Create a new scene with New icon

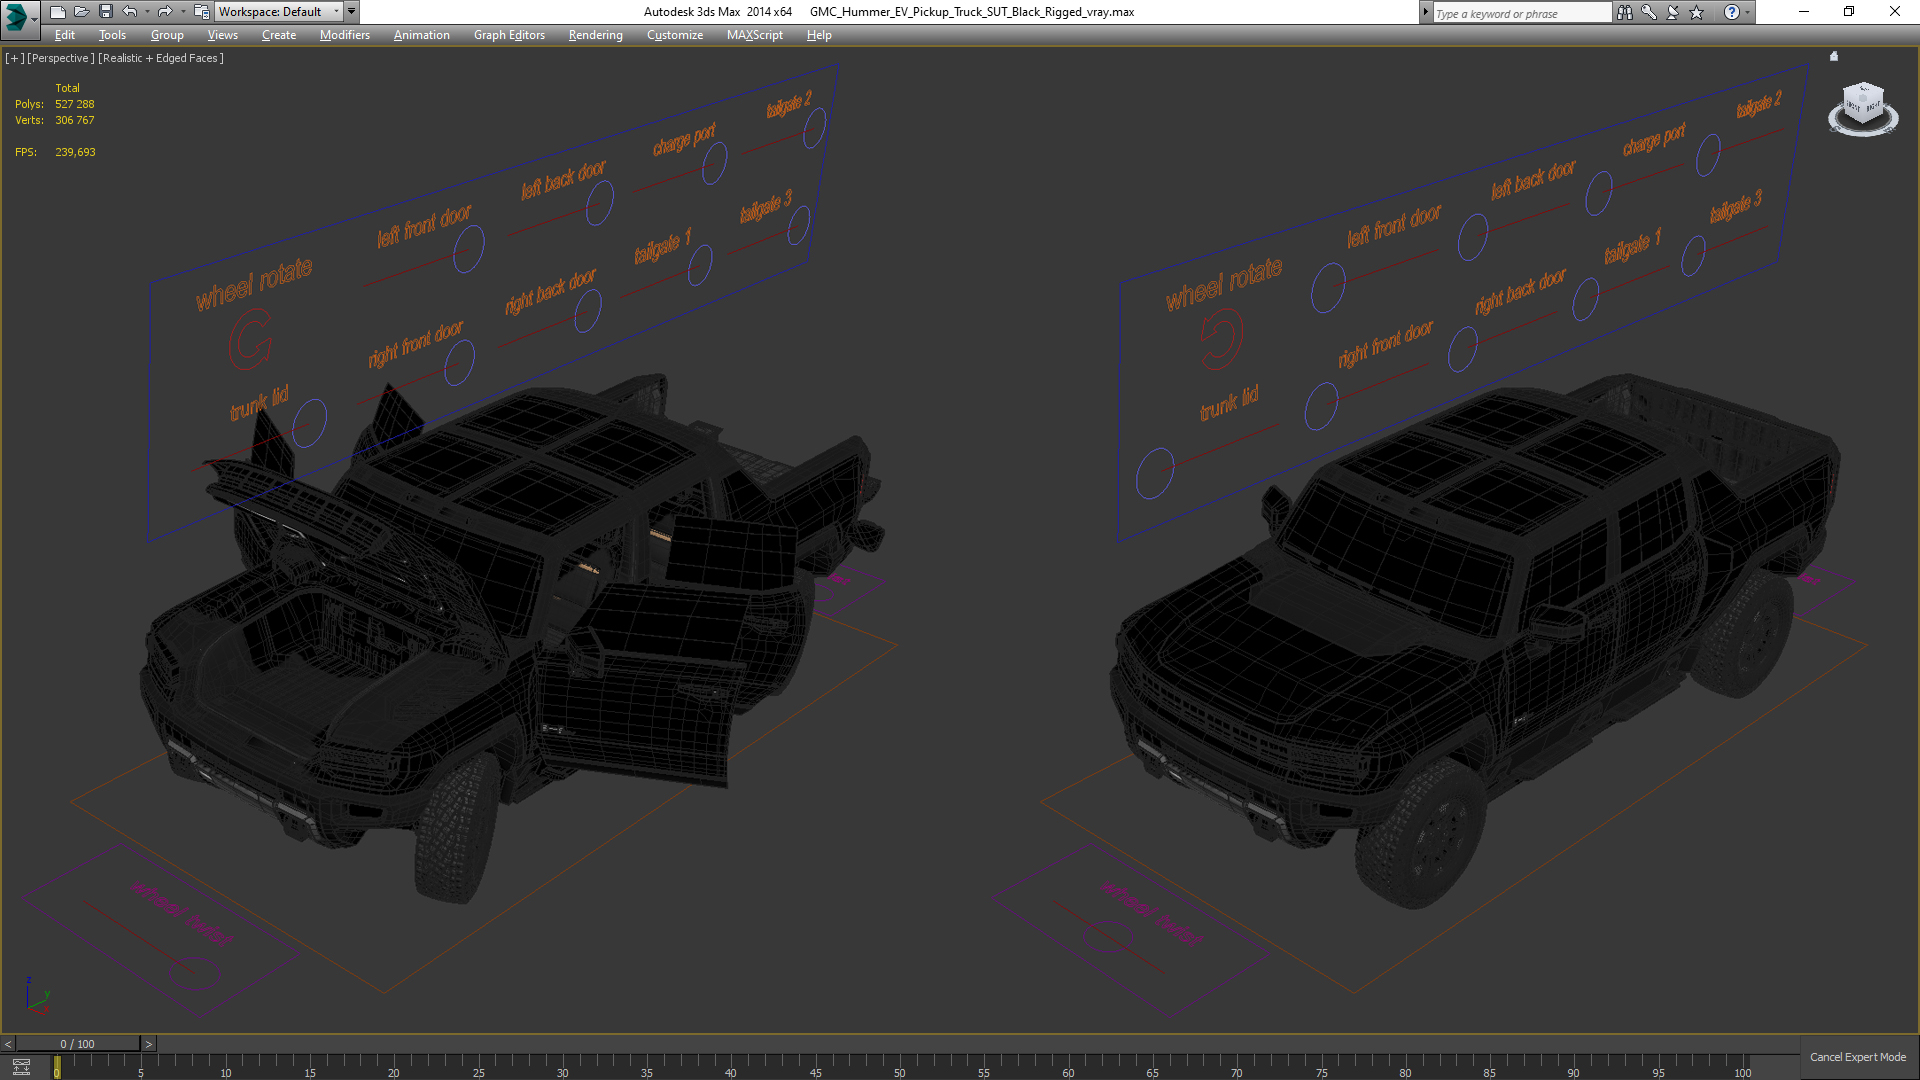click(x=58, y=12)
